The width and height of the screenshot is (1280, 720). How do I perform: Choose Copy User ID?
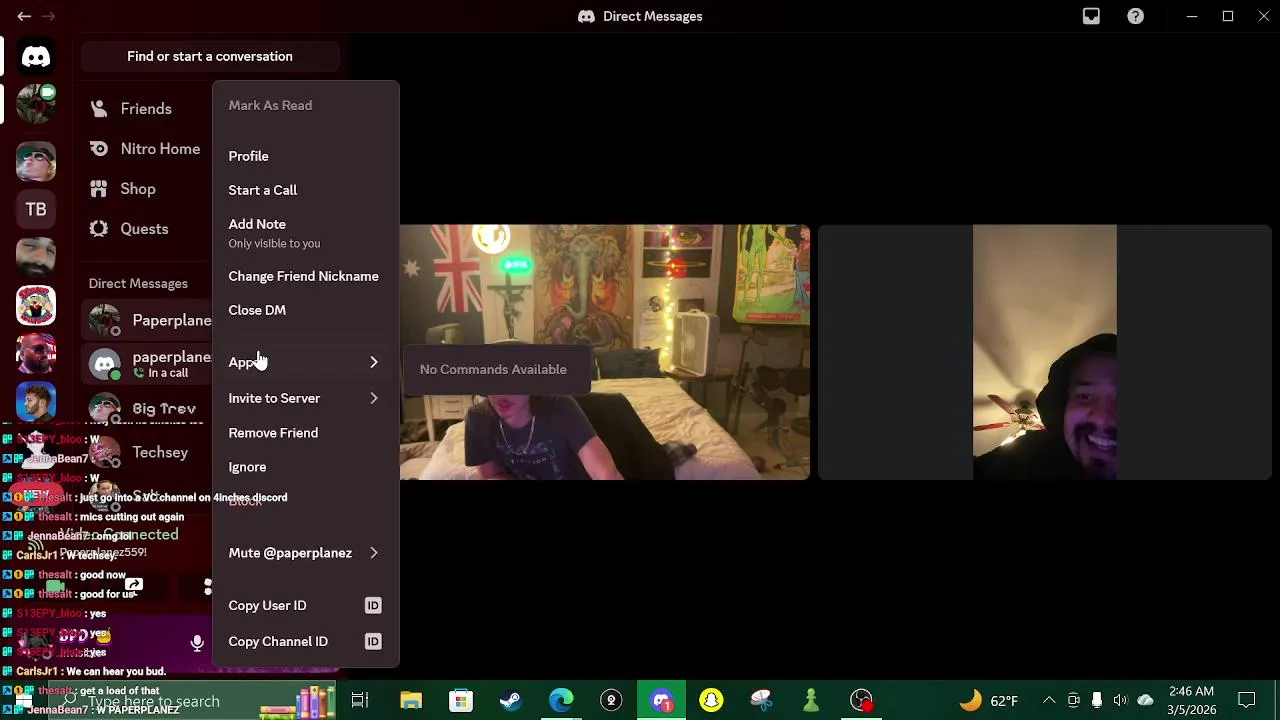(x=305, y=605)
